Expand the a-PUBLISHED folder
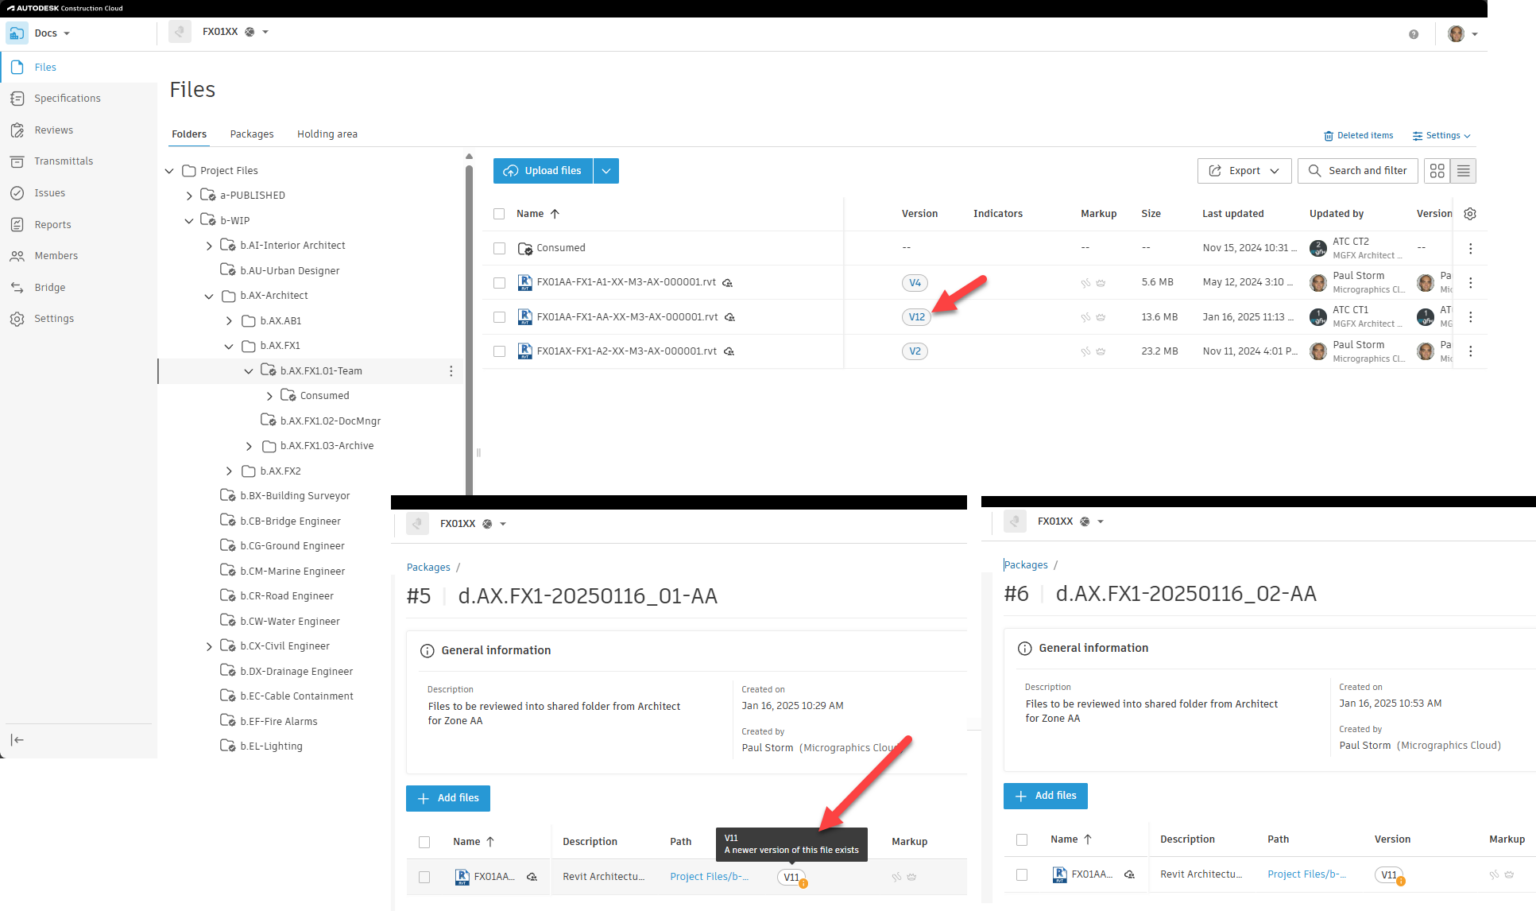 click(x=189, y=196)
